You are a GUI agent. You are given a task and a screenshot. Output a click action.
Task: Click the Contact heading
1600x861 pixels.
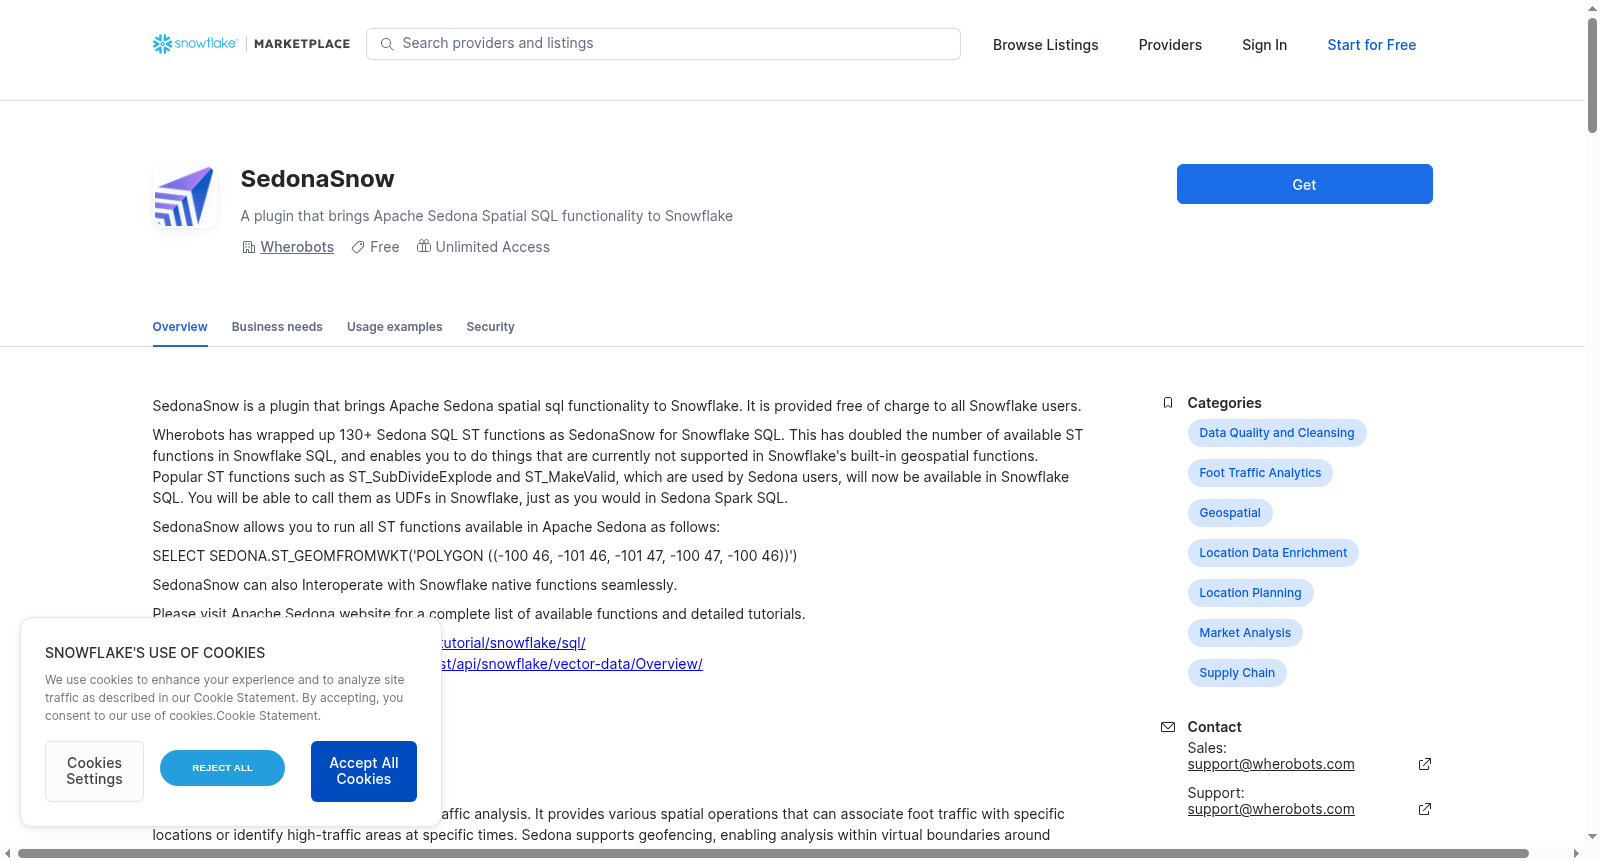[1215, 727]
